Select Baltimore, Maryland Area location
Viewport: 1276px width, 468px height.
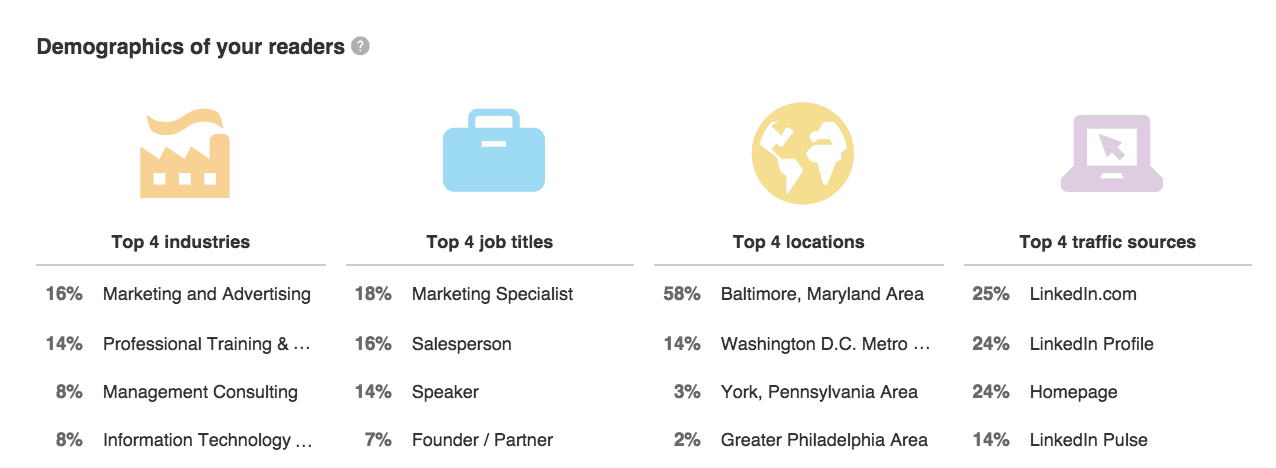822,294
